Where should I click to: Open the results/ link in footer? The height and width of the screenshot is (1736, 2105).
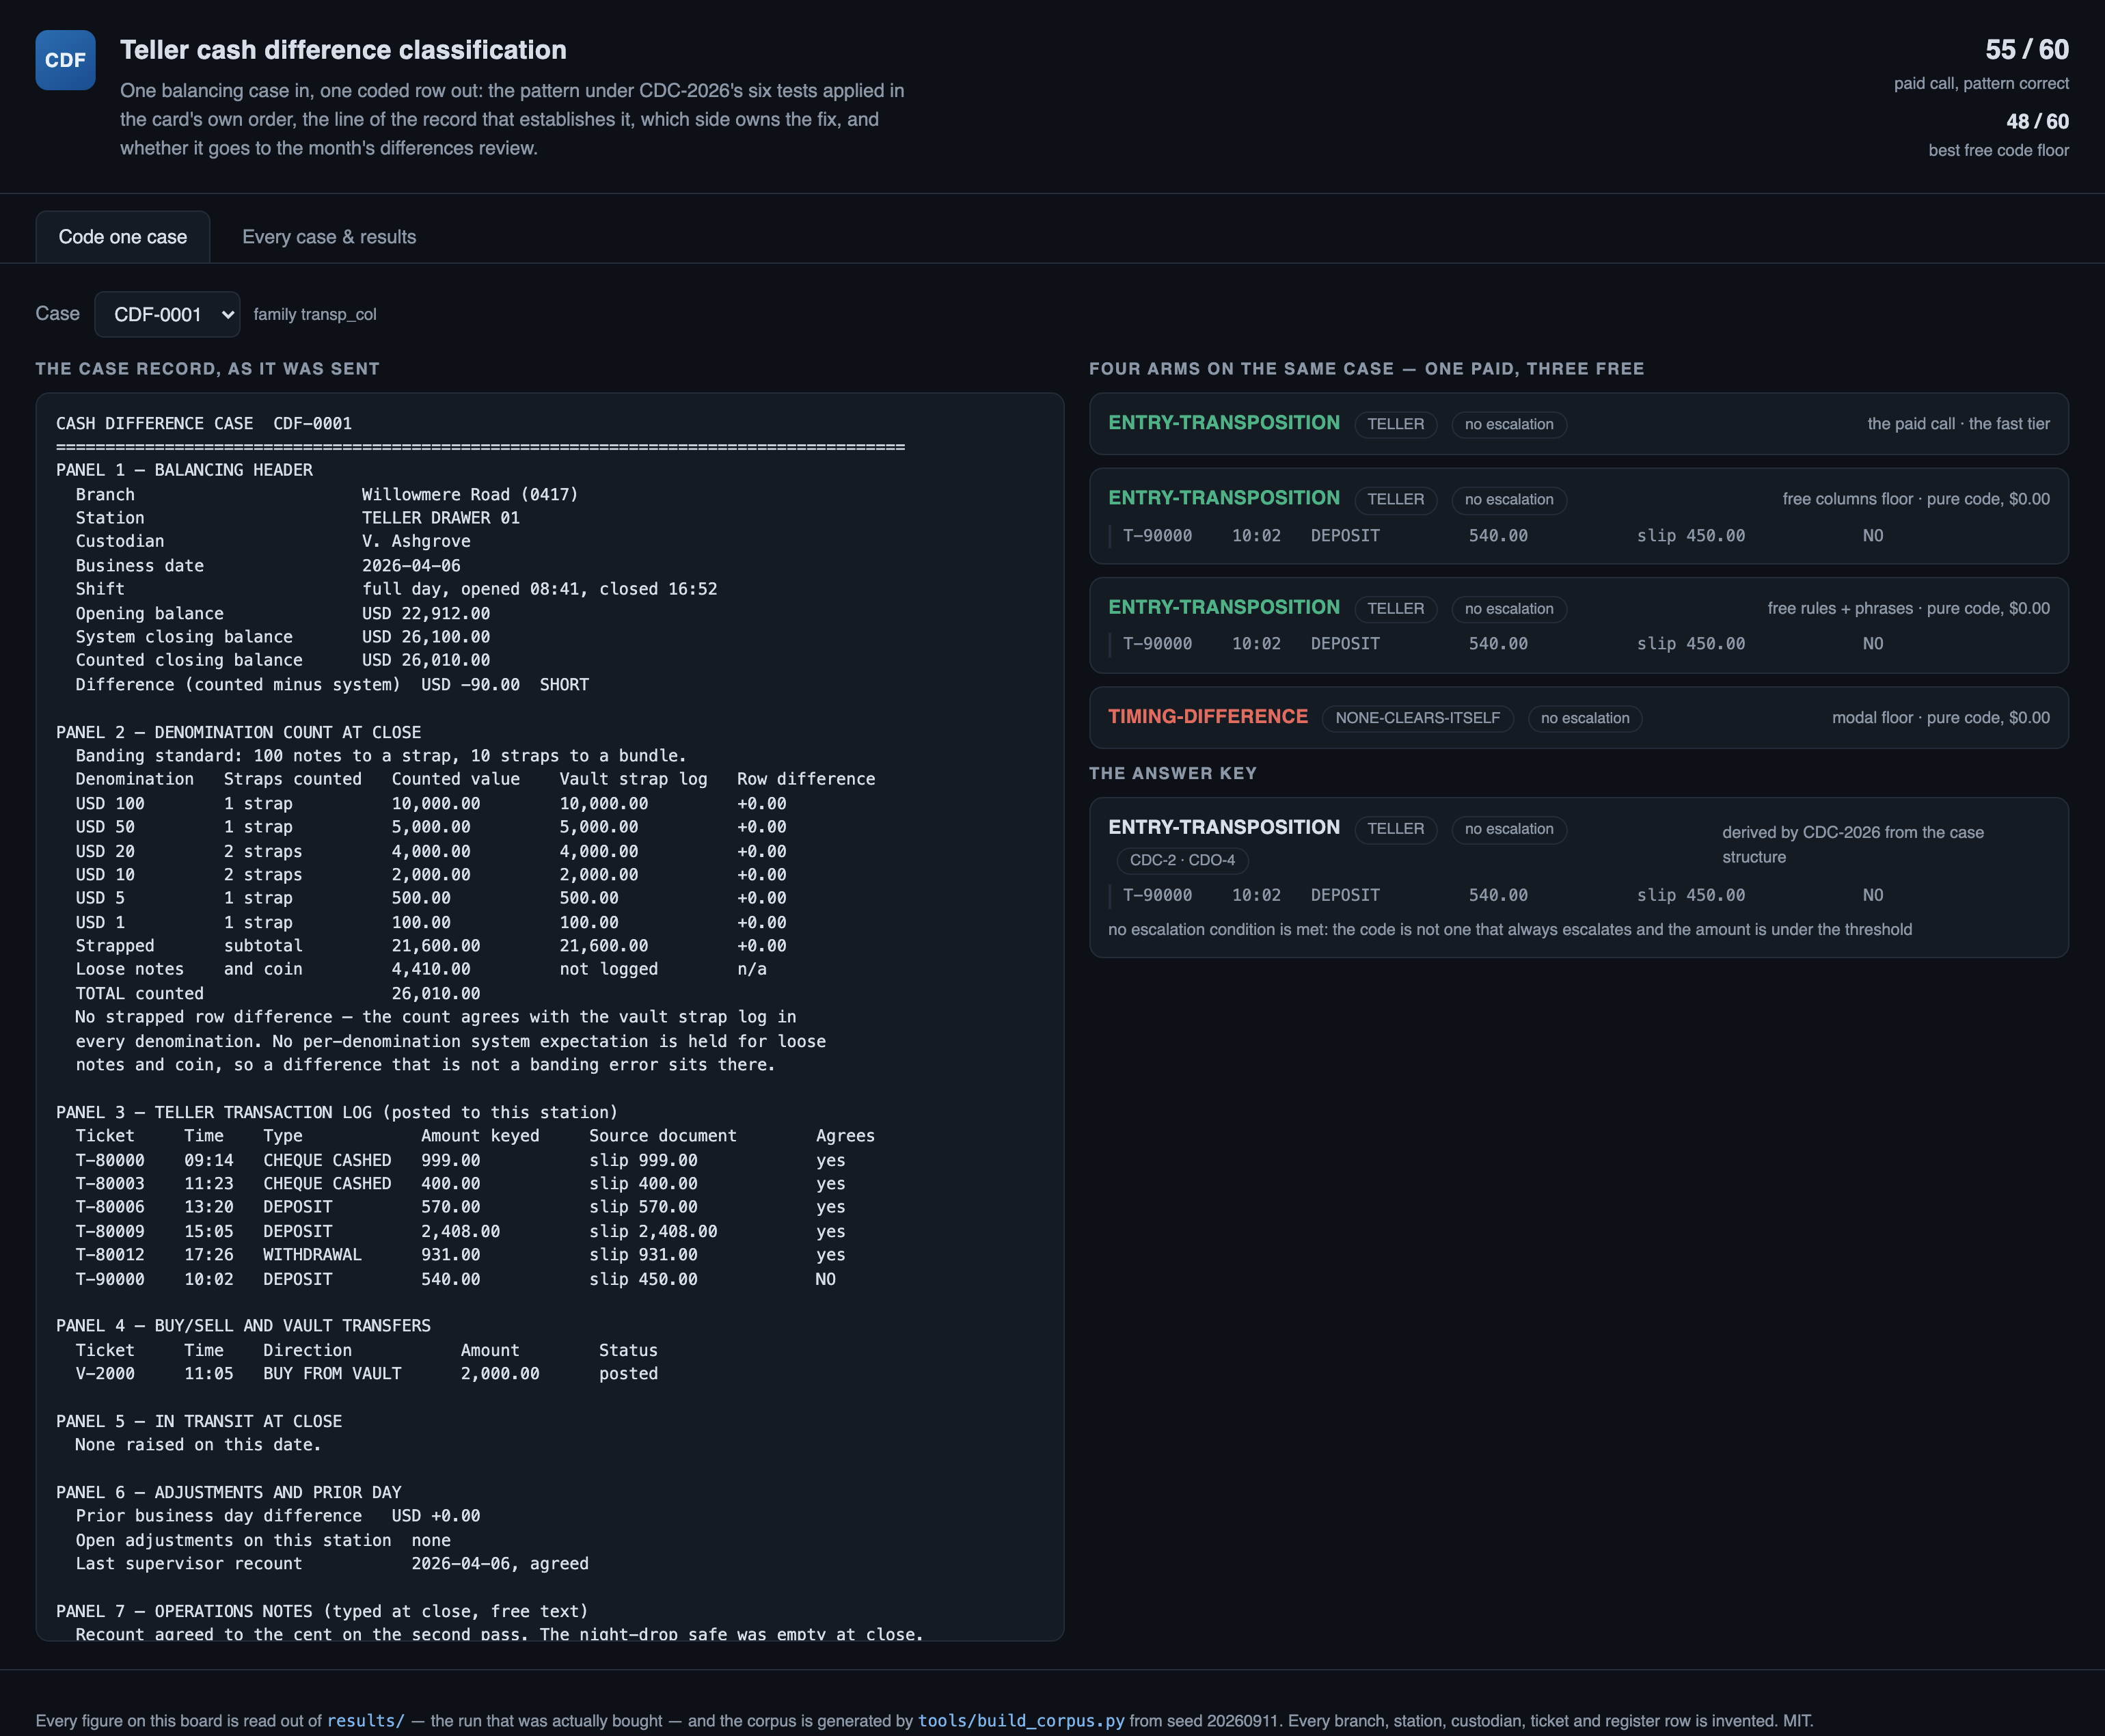(365, 1720)
